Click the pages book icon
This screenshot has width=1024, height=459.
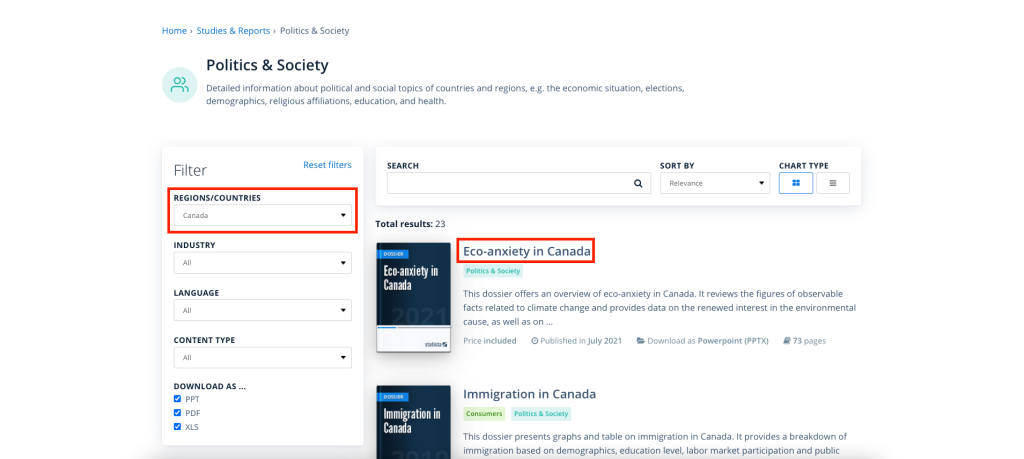click(x=787, y=341)
